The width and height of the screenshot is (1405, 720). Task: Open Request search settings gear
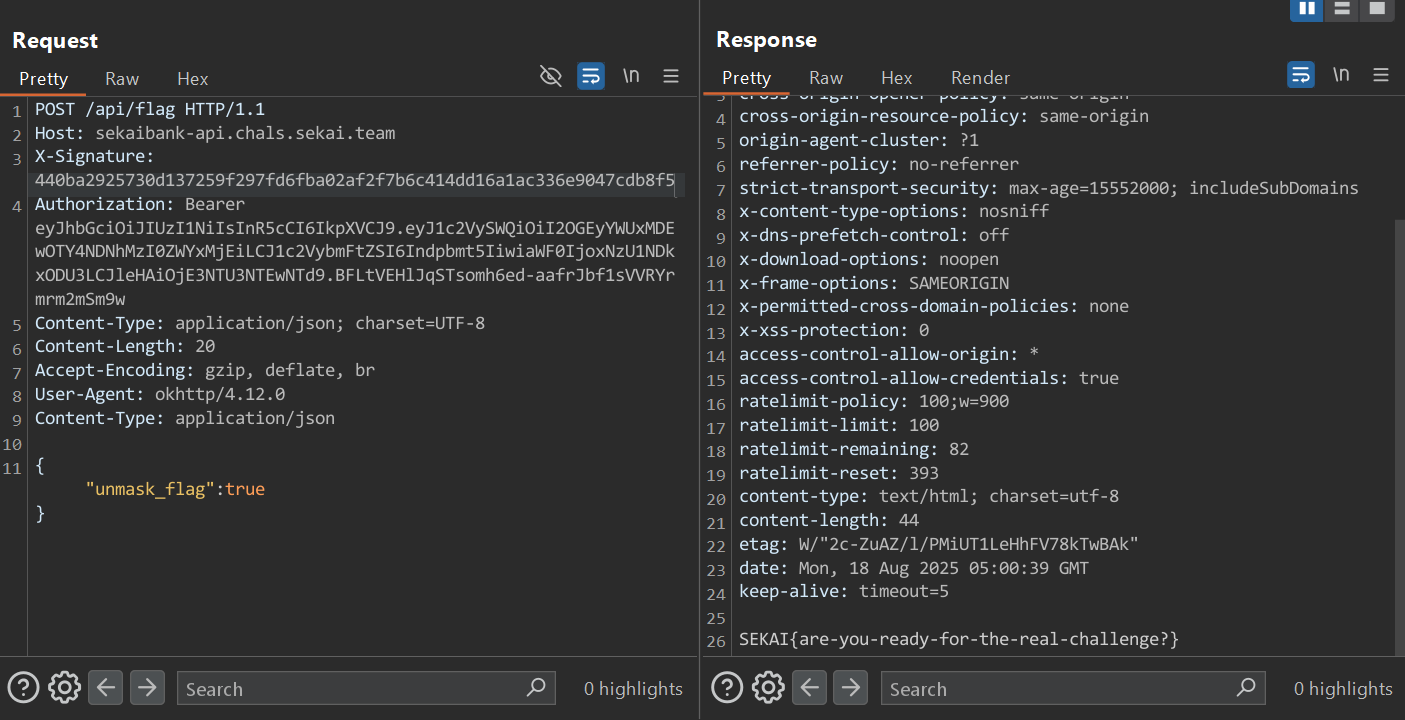click(65, 688)
